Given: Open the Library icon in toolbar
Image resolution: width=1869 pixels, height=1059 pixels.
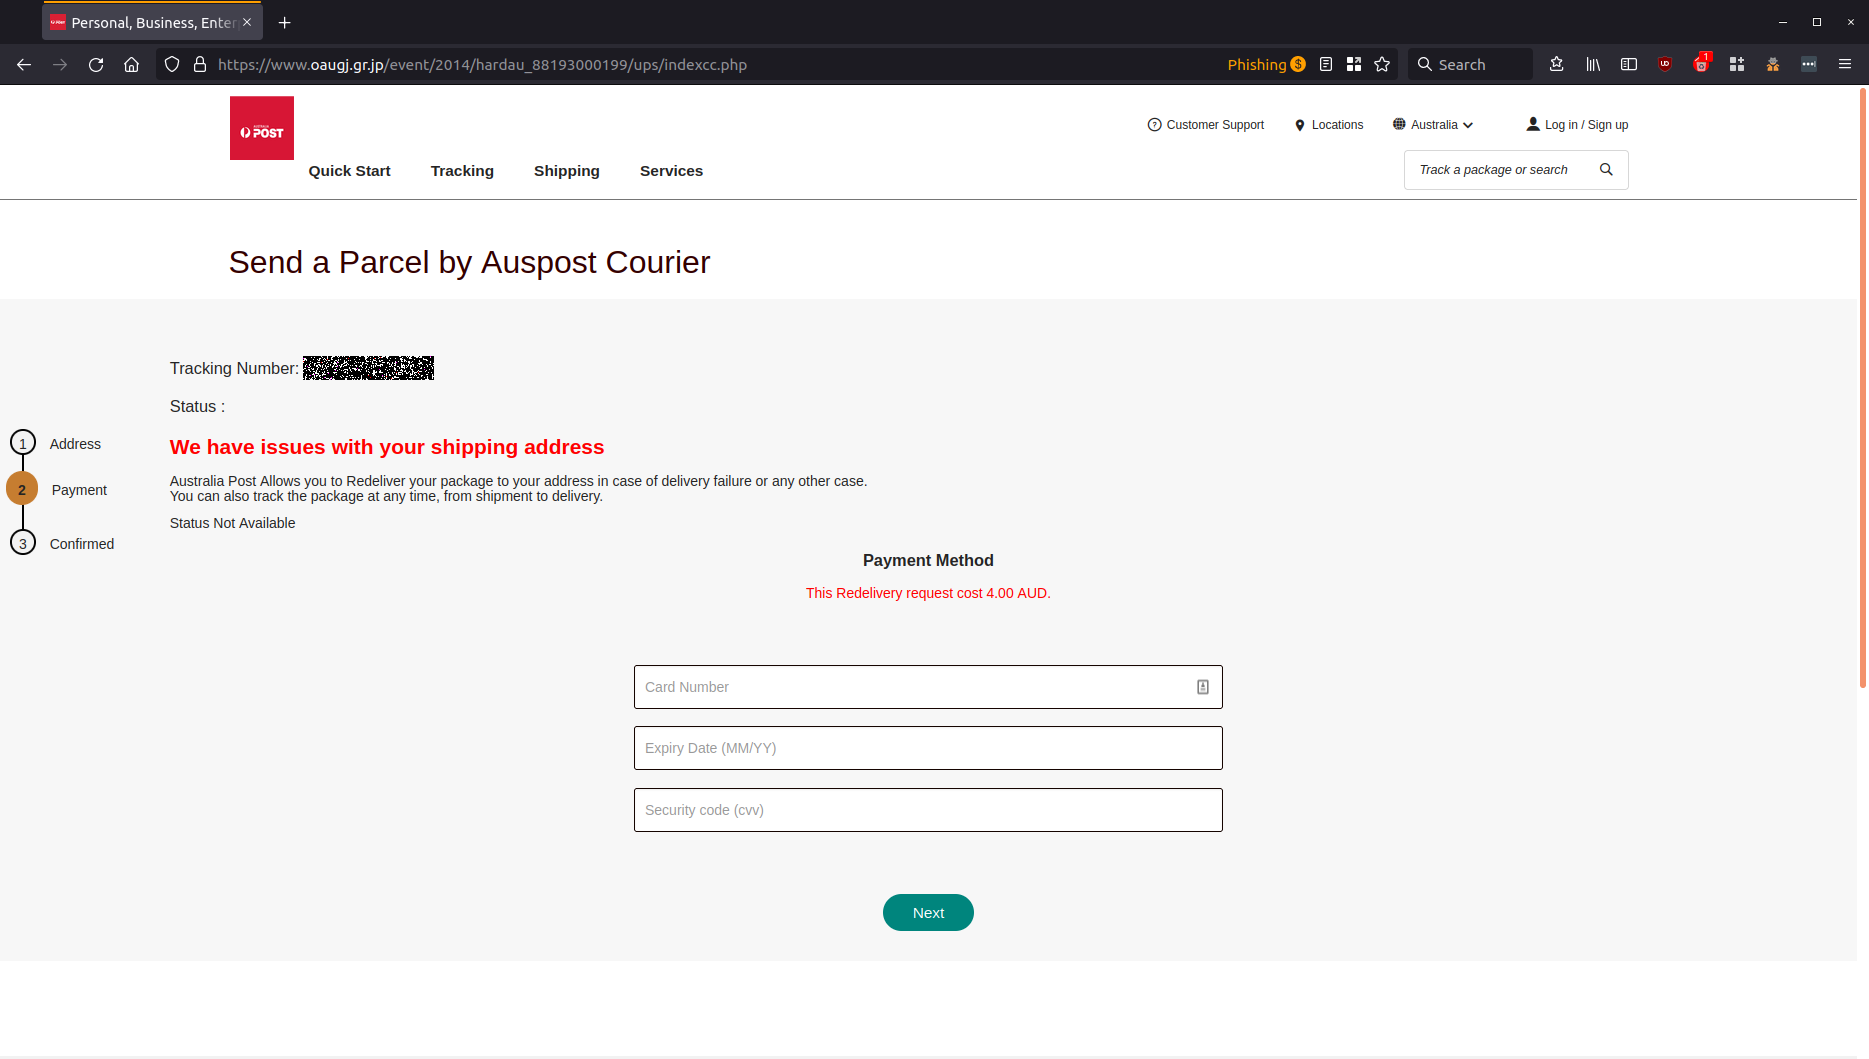Looking at the screenshot, I should pos(1593,64).
